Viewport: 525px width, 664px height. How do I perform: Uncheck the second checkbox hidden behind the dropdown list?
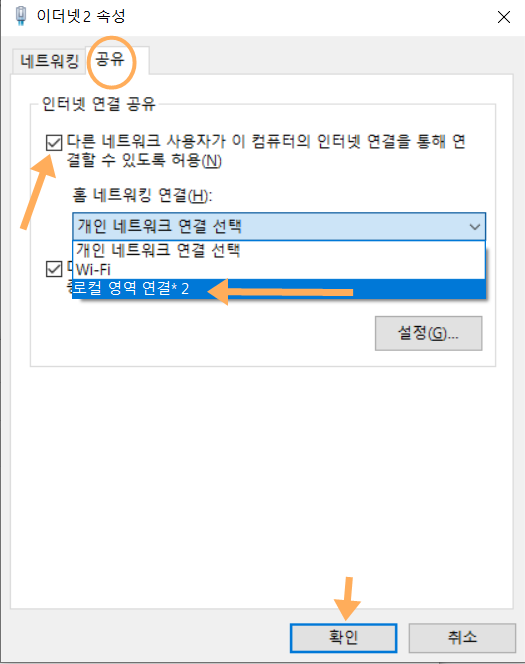54,269
